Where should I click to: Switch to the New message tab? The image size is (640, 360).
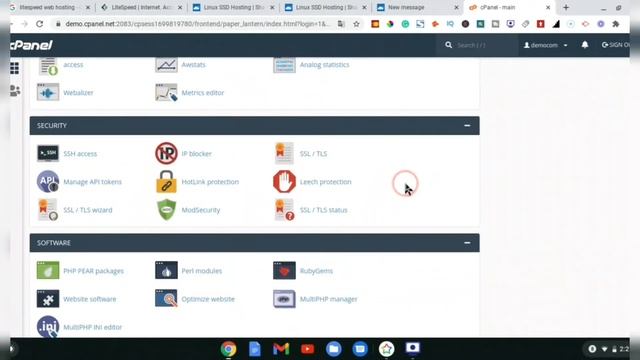pyautogui.click(x=417, y=7)
